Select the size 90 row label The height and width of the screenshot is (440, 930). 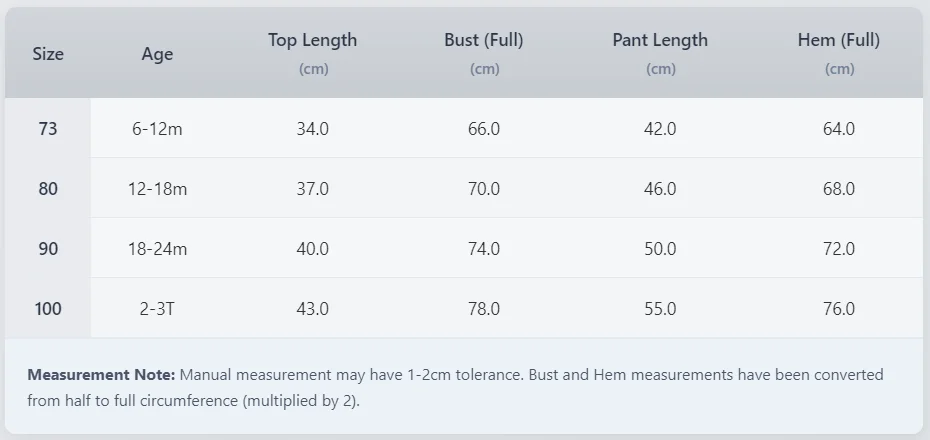[x=48, y=249]
